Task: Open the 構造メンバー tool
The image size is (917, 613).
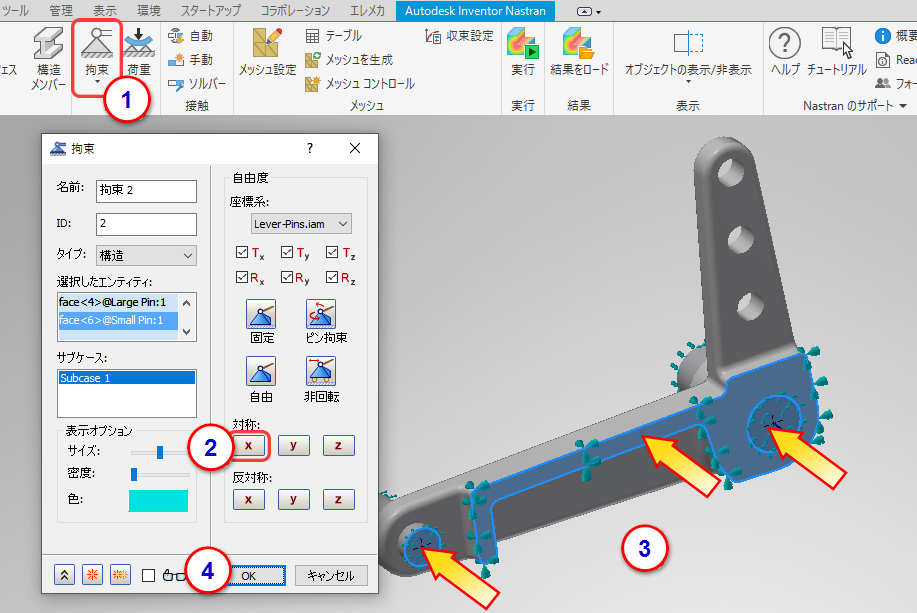Action: coord(49,58)
